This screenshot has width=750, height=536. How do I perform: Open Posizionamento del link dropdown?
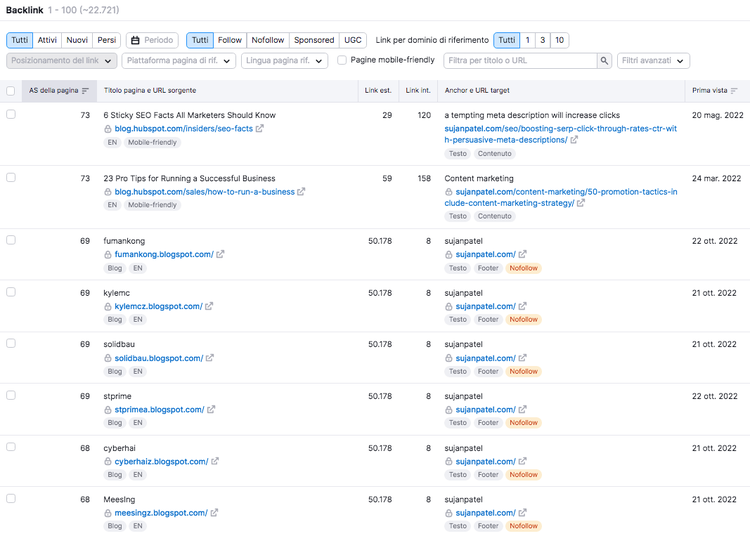[x=62, y=61]
